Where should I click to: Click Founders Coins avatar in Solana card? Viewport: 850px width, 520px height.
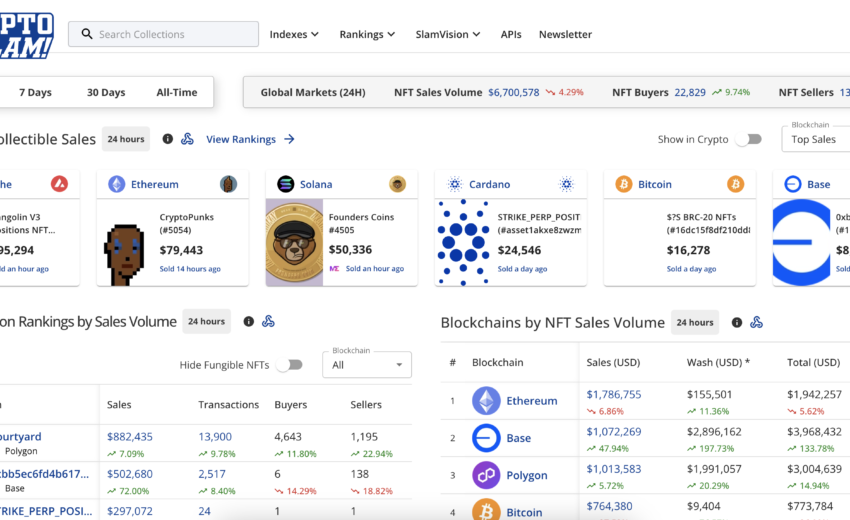pyautogui.click(x=397, y=184)
